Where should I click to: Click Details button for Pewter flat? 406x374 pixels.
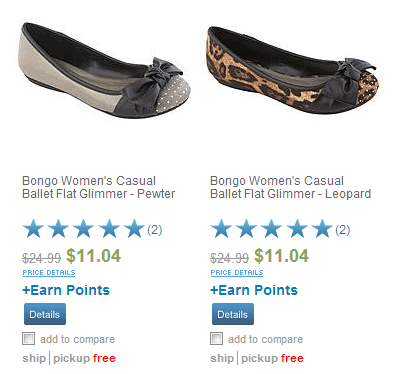[x=45, y=314]
